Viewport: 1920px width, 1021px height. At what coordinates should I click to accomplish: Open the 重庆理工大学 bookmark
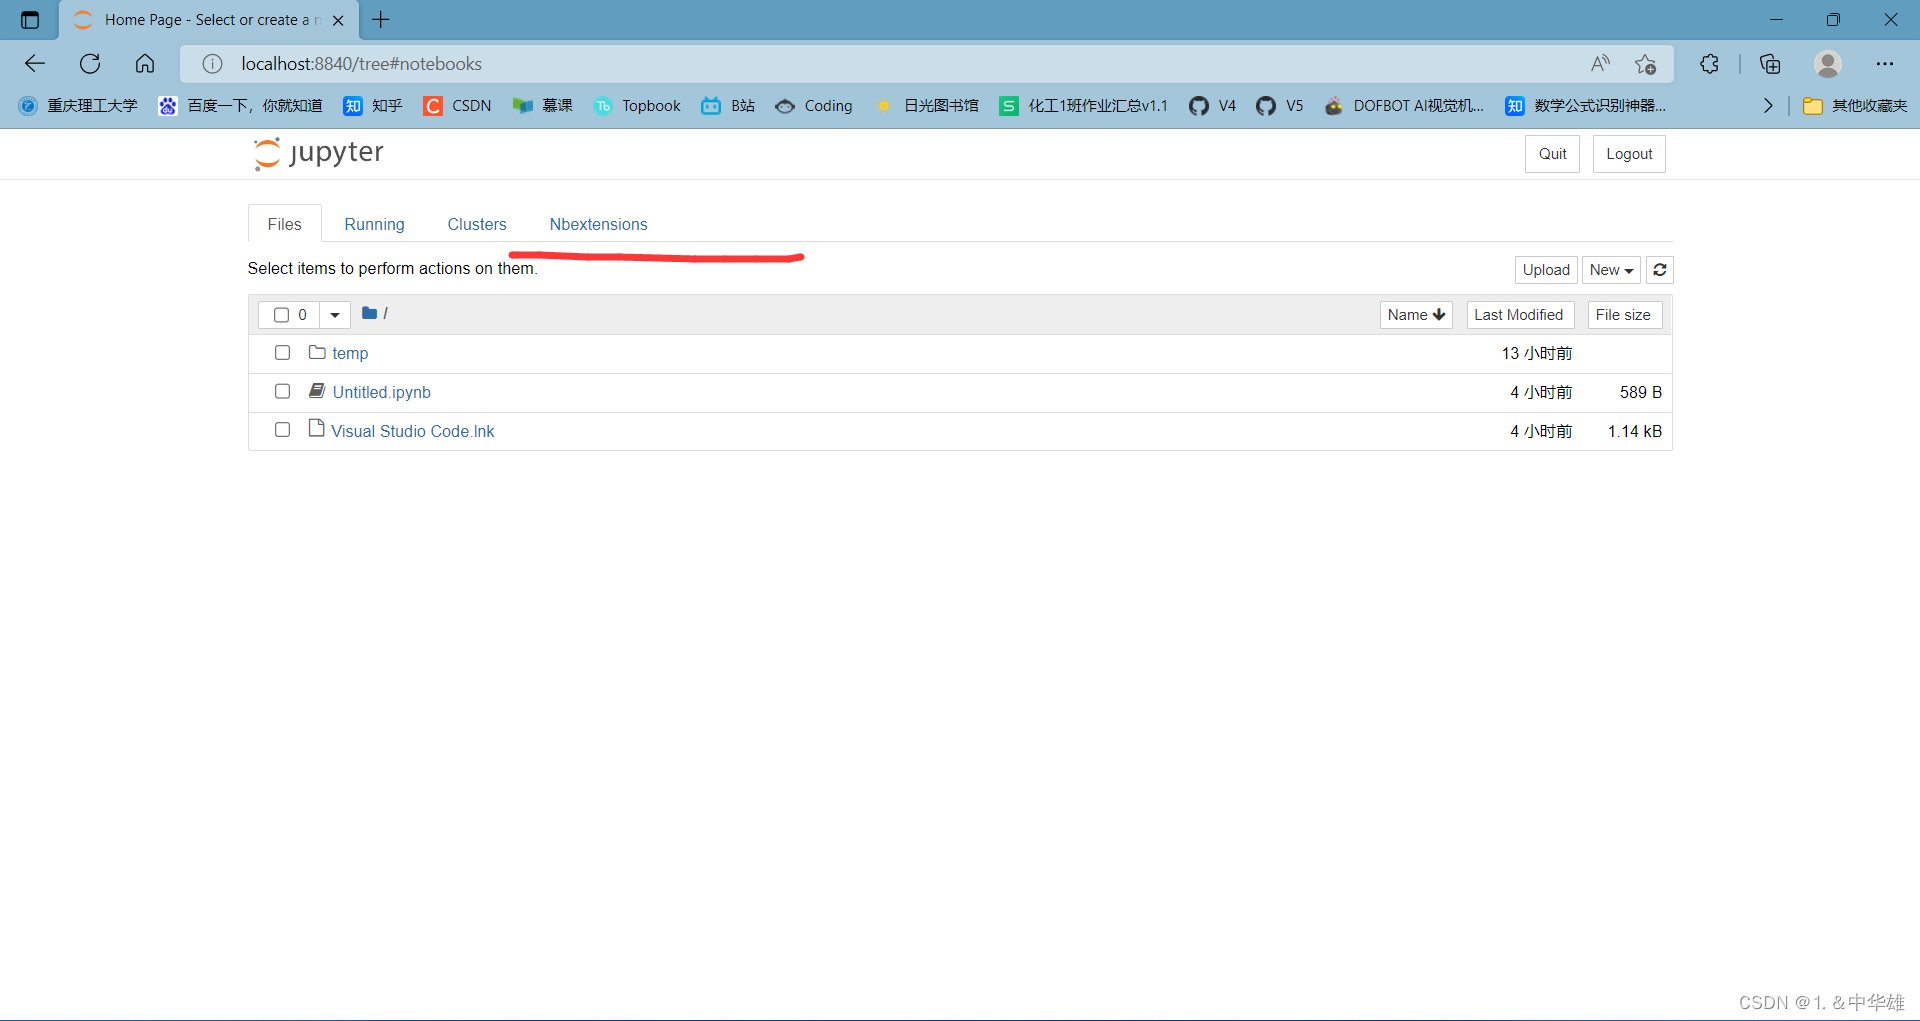coord(78,106)
